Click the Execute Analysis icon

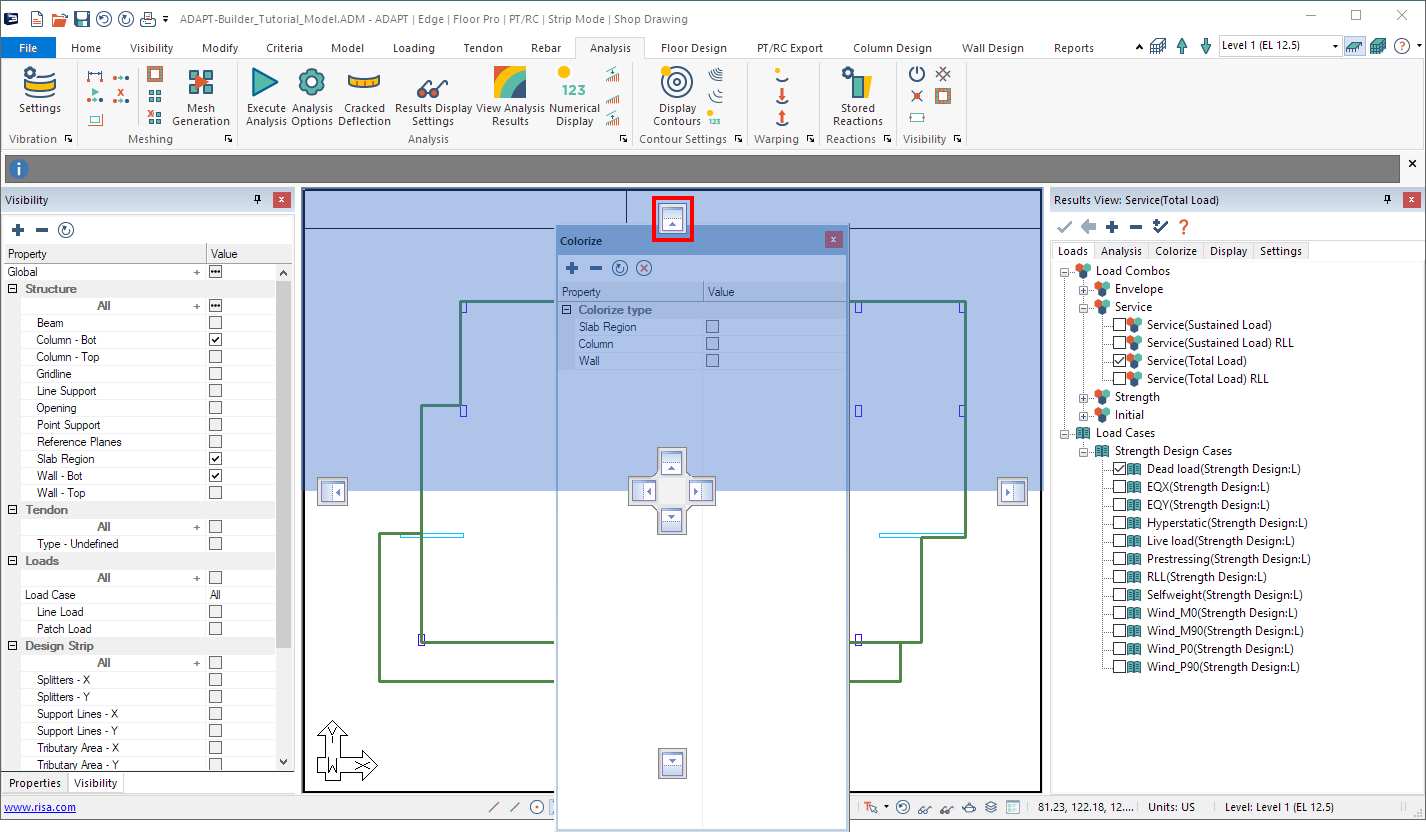point(265,83)
